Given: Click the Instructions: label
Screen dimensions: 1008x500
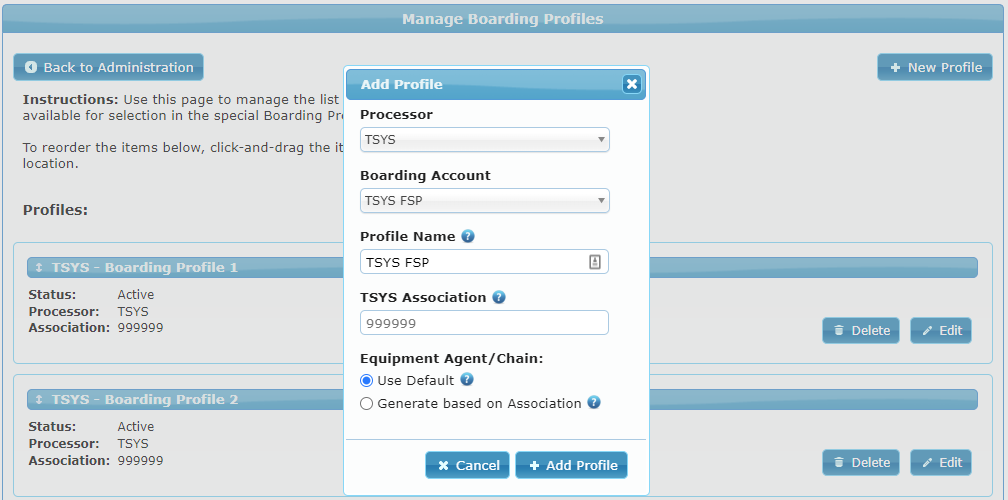Looking at the screenshot, I should 71,100.
